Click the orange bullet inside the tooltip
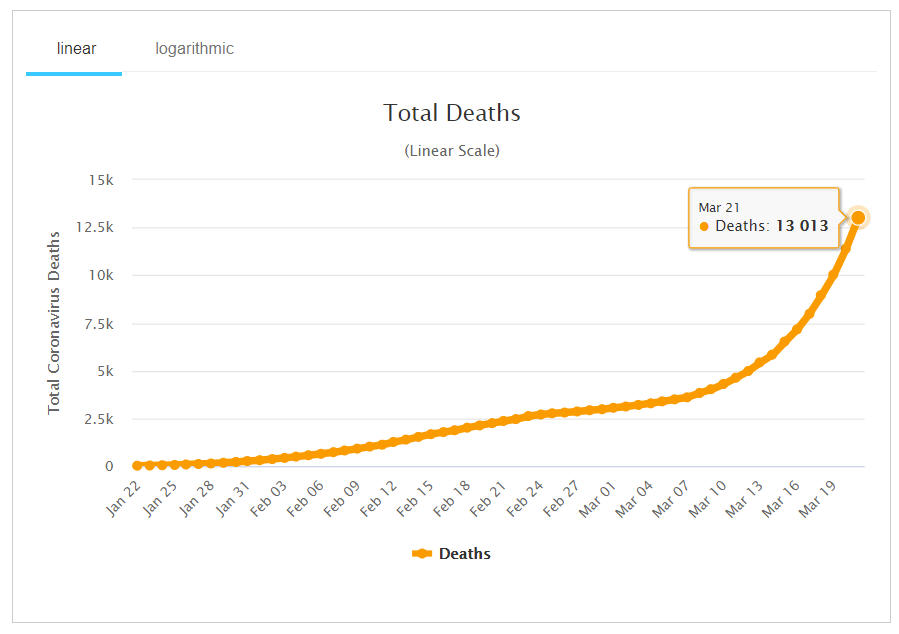 (x=704, y=227)
